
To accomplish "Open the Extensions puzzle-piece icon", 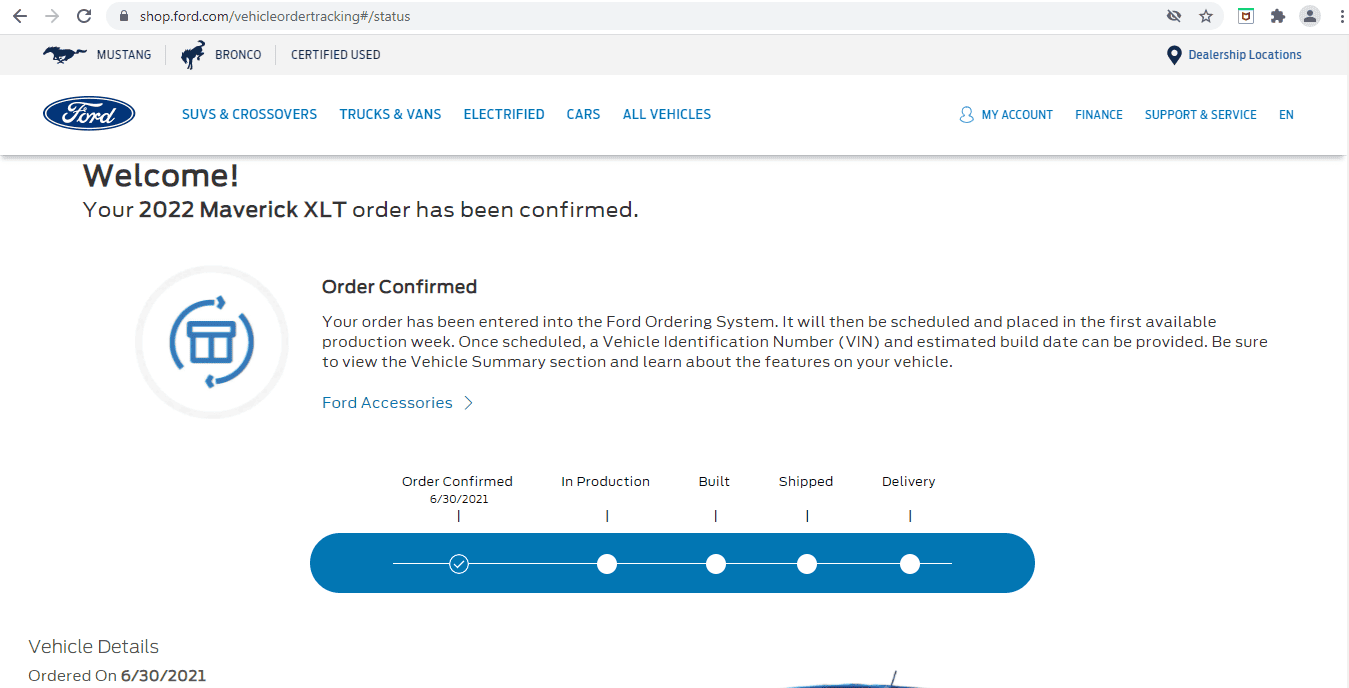I will [x=1278, y=16].
